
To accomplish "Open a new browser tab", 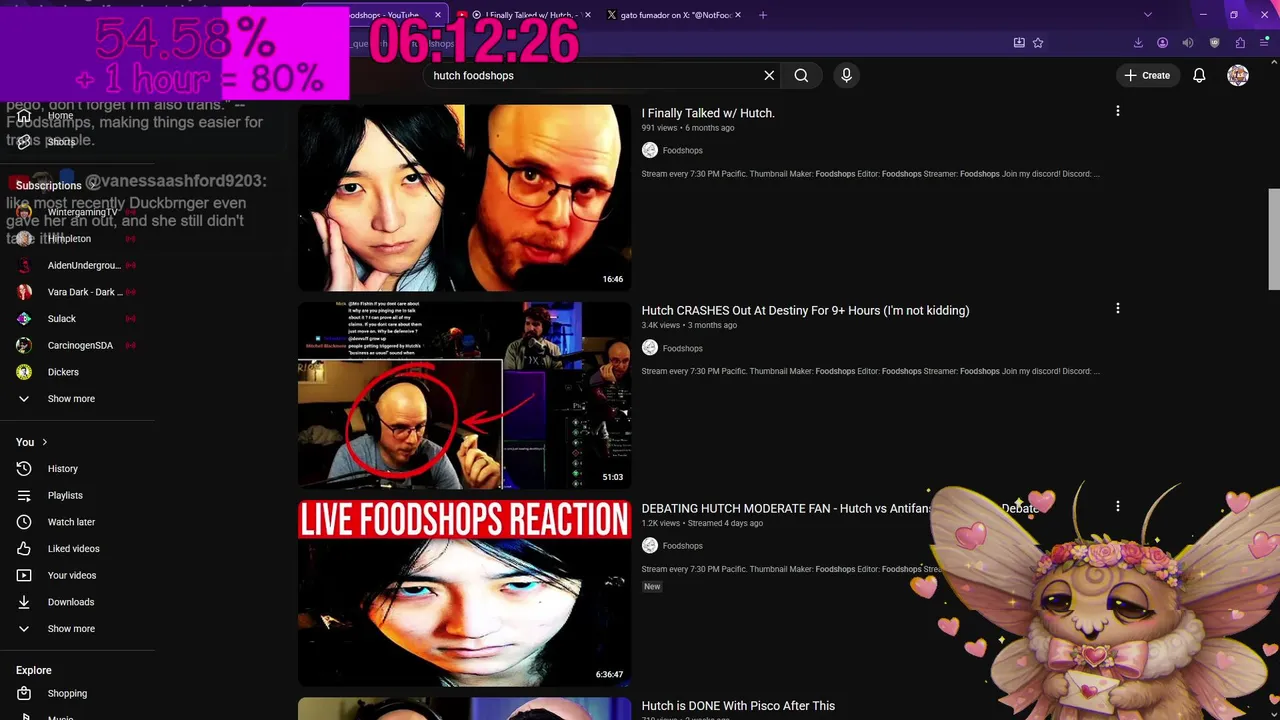I will tap(763, 15).
